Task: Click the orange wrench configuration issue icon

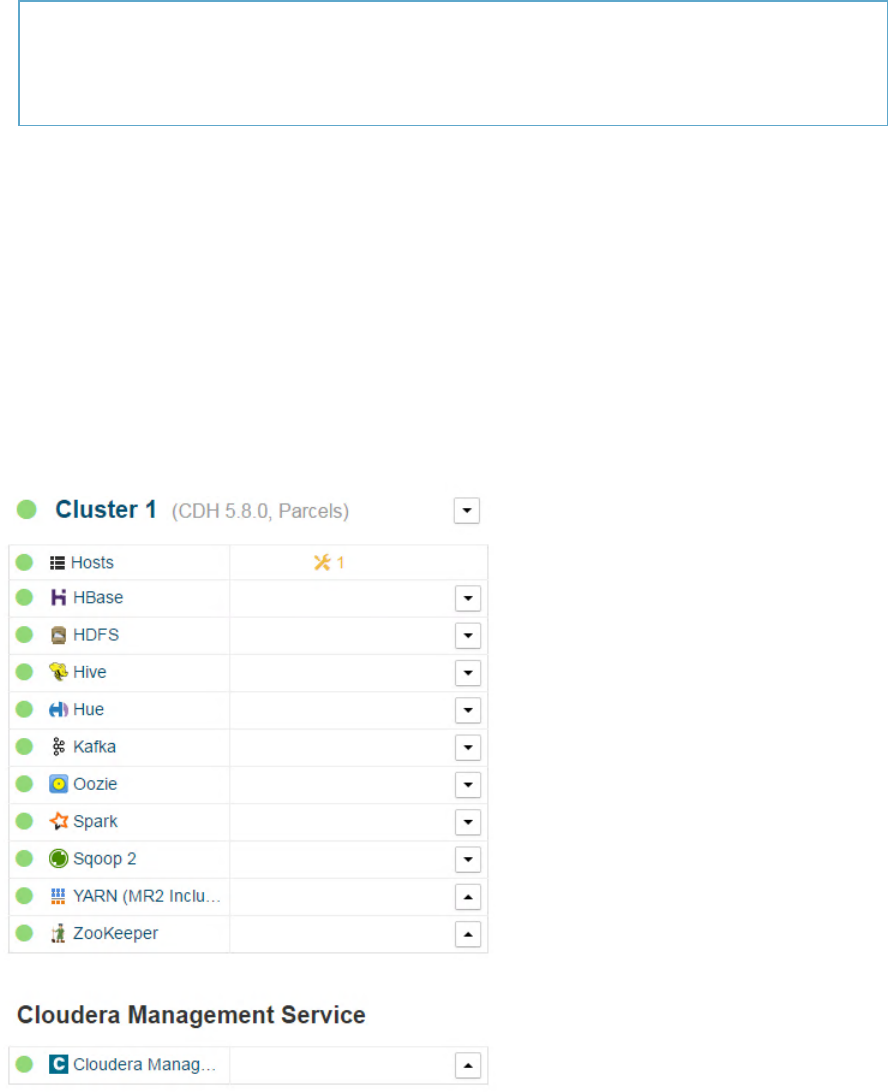Action: point(322,562)
